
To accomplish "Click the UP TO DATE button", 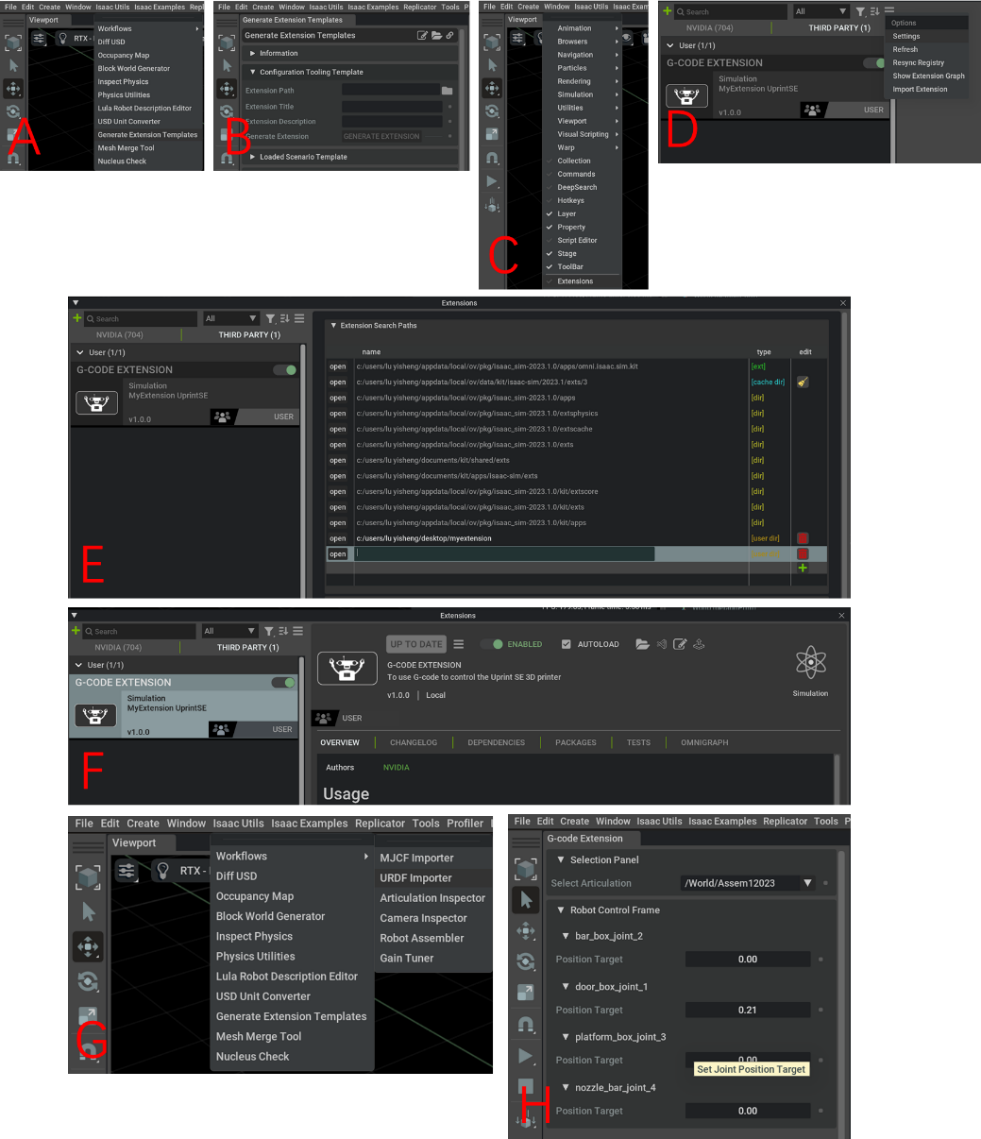I will (416, 644).
